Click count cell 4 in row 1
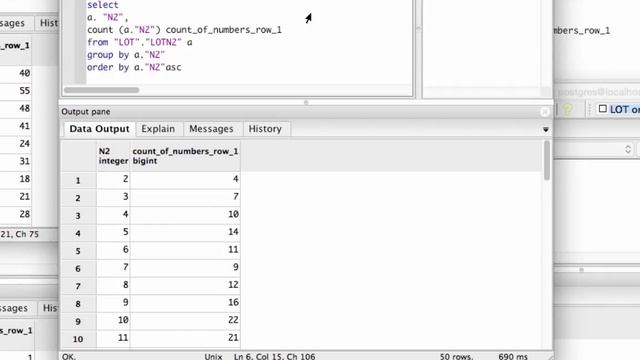640x360 pixels. [x=185, y=180]
